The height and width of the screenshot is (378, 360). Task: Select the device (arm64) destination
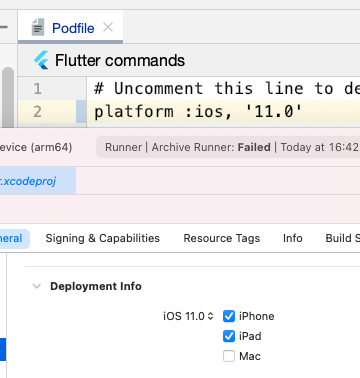36,147
